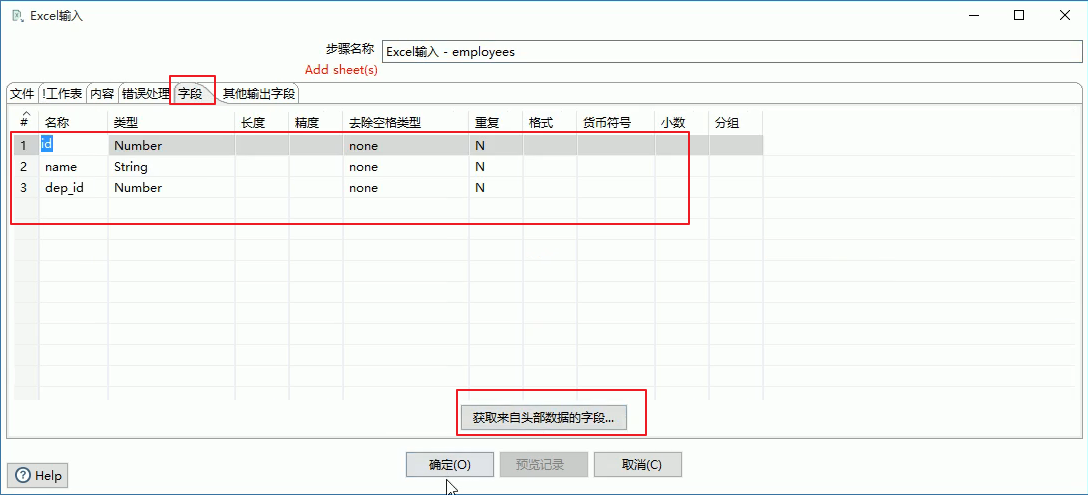Click the 去除空格类型 column header
1088x495 pixels.
coord(406,123)
